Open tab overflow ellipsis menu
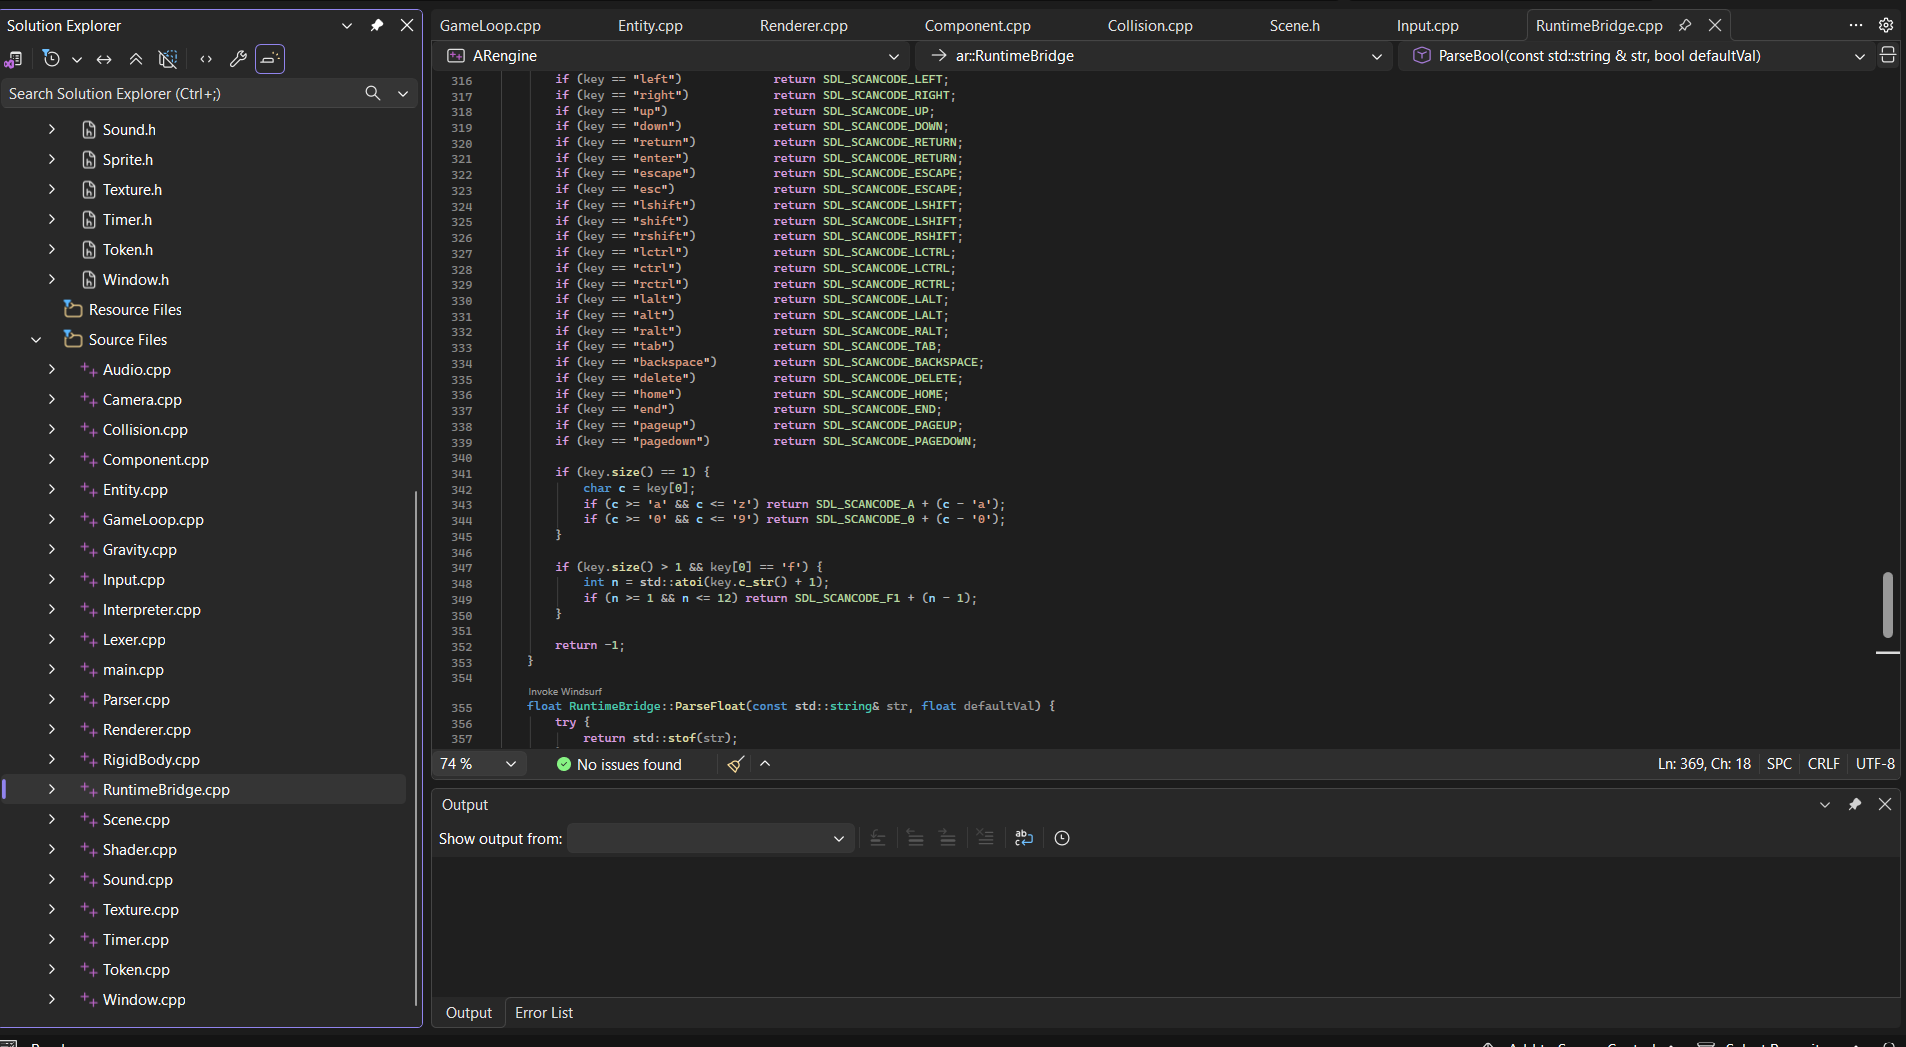The image size is (1906, 1047). point(1856,25)
